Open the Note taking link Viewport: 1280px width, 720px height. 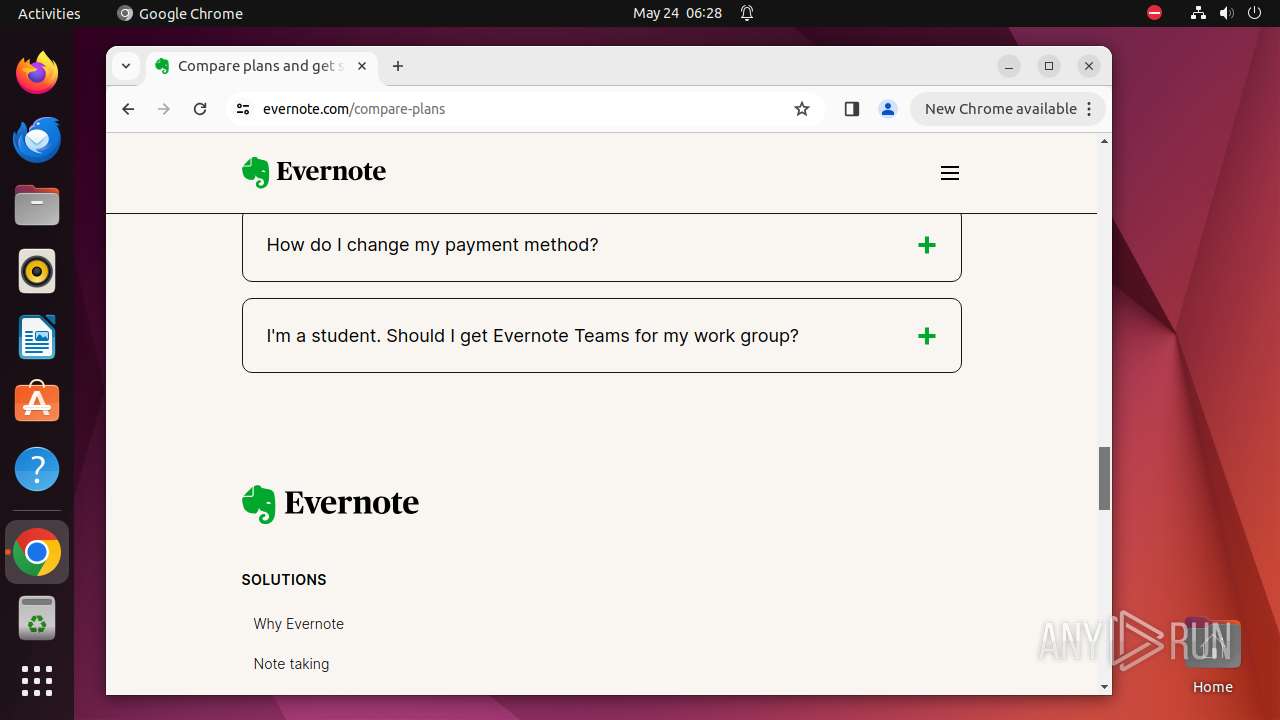[x=291, y=664]
